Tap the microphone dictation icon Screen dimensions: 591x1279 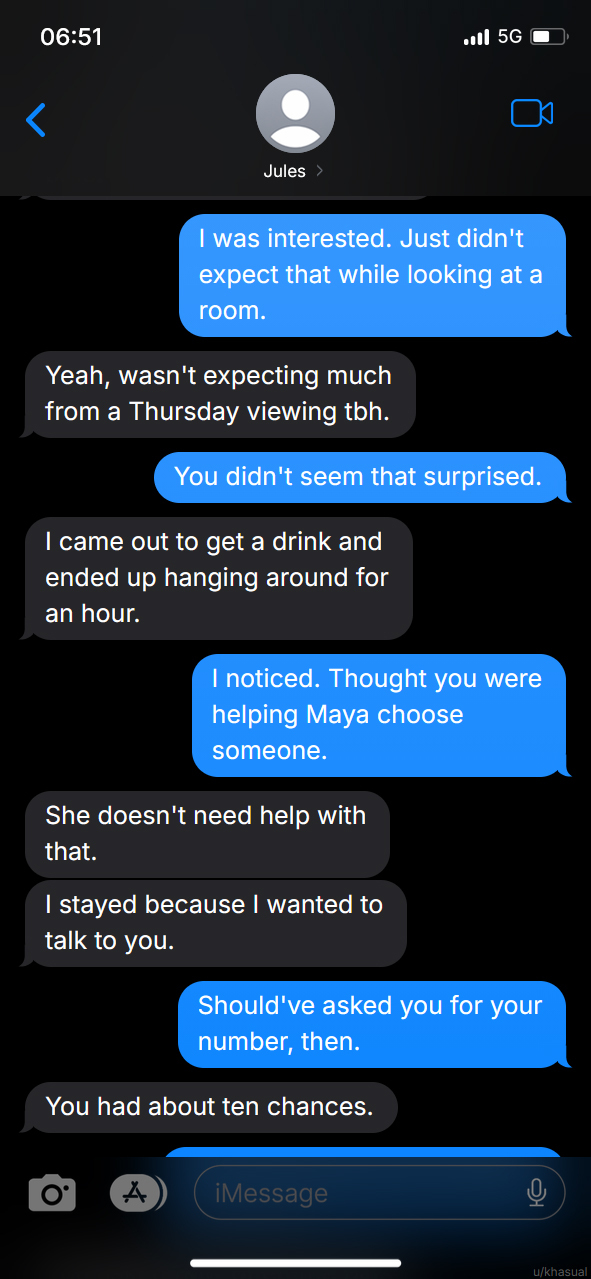coord(536,1192)
